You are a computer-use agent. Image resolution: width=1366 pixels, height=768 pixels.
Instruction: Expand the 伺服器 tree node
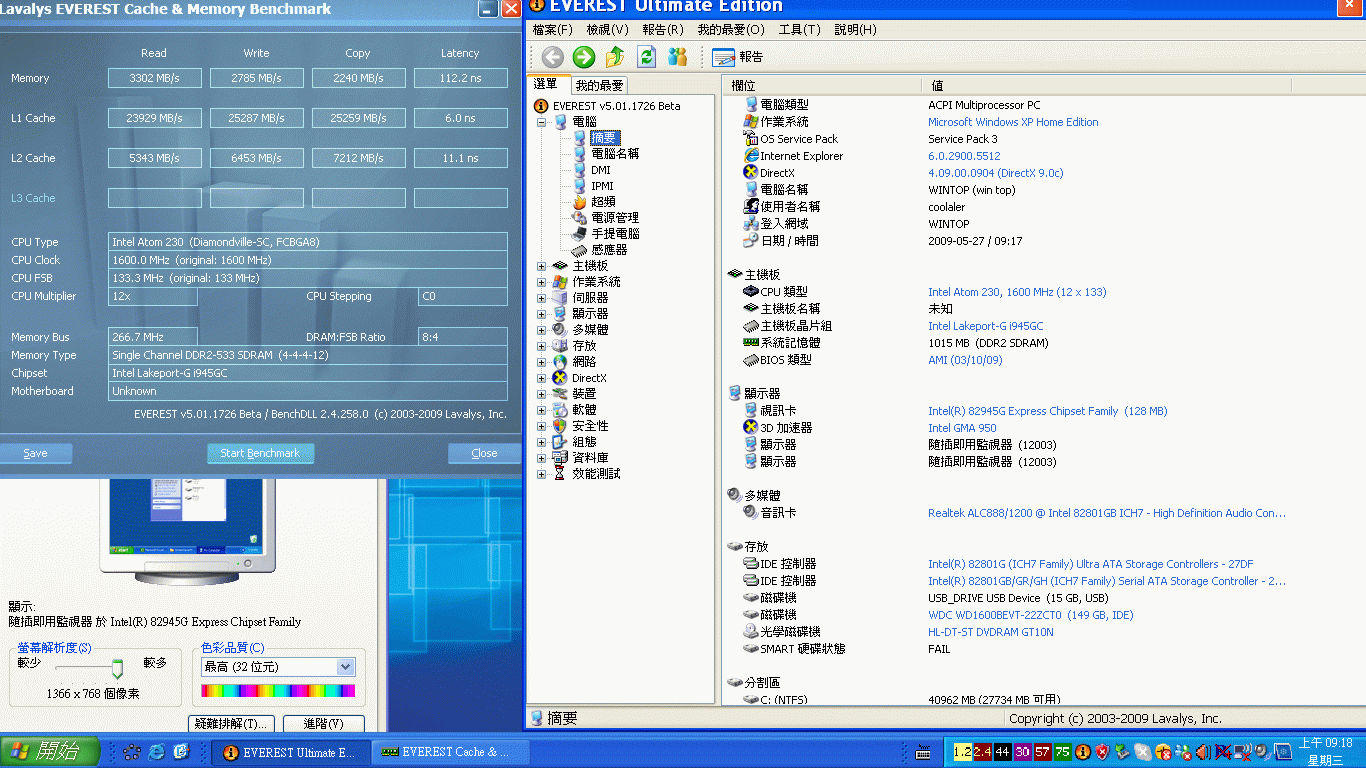coord(542,298)
